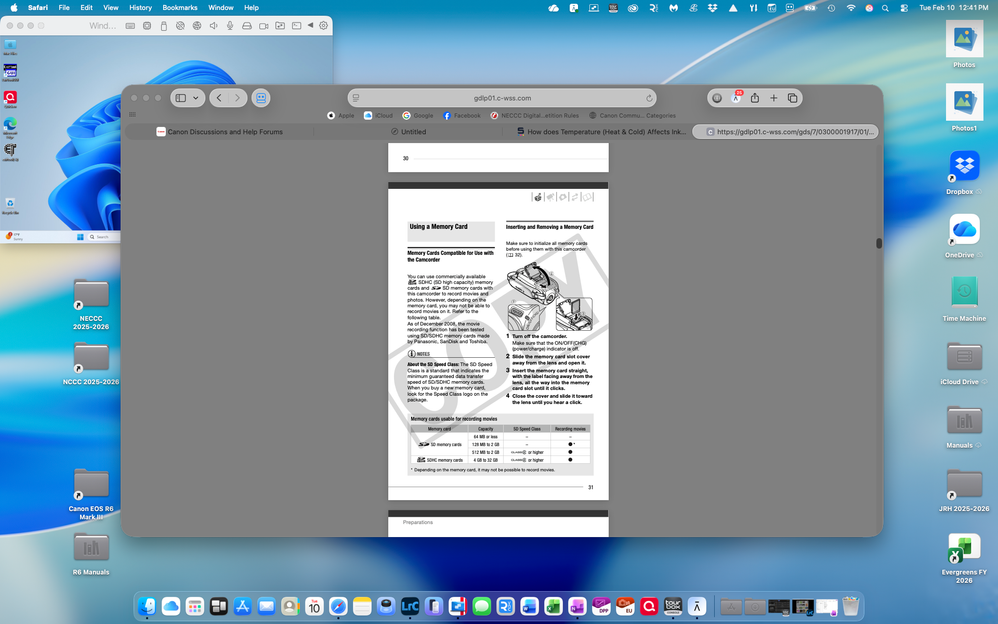Click the PDF page 31 content

pos(498,341)
